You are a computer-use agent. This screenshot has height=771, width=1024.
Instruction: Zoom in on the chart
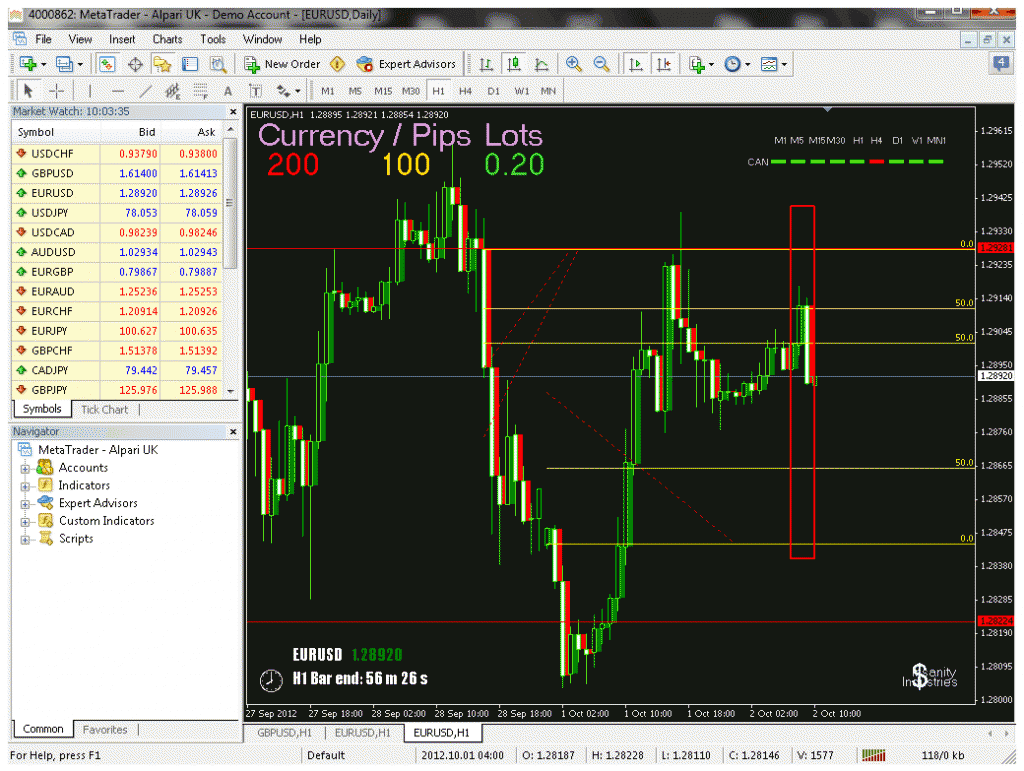click(x=573, y=64)
